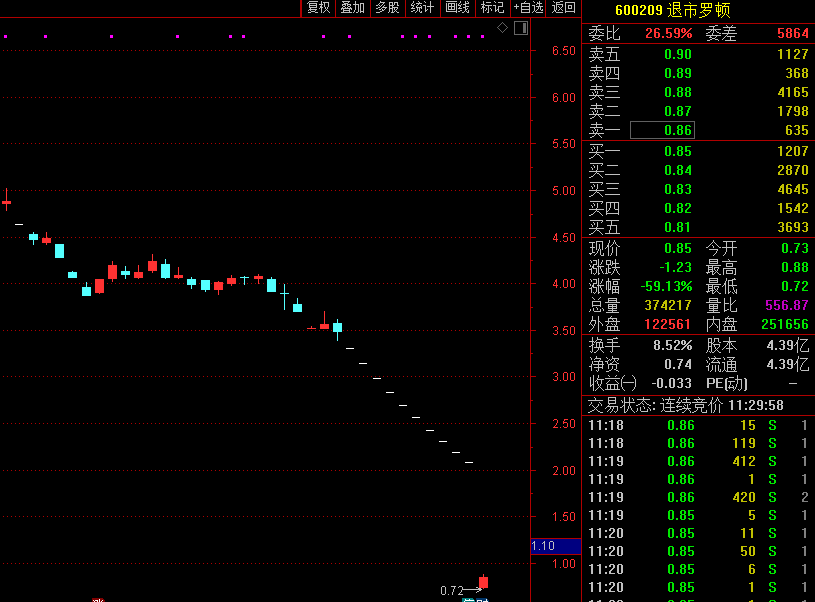This screenshot has width=815, height=602.
Task: Activate the 画线 drawing tool
Action: point(457,8)
